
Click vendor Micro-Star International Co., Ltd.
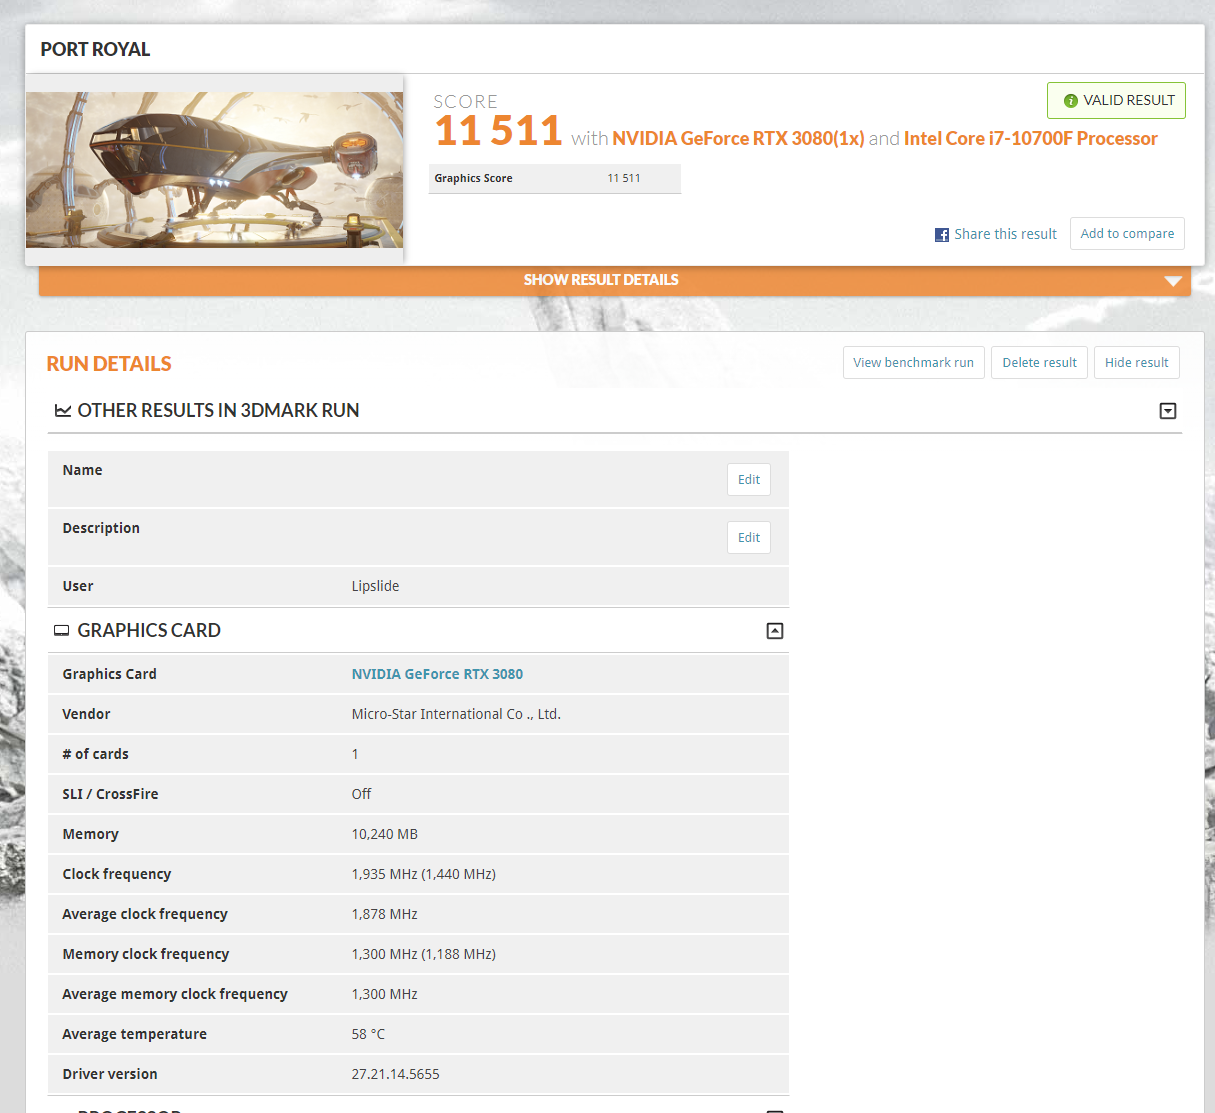click(456, 714)
